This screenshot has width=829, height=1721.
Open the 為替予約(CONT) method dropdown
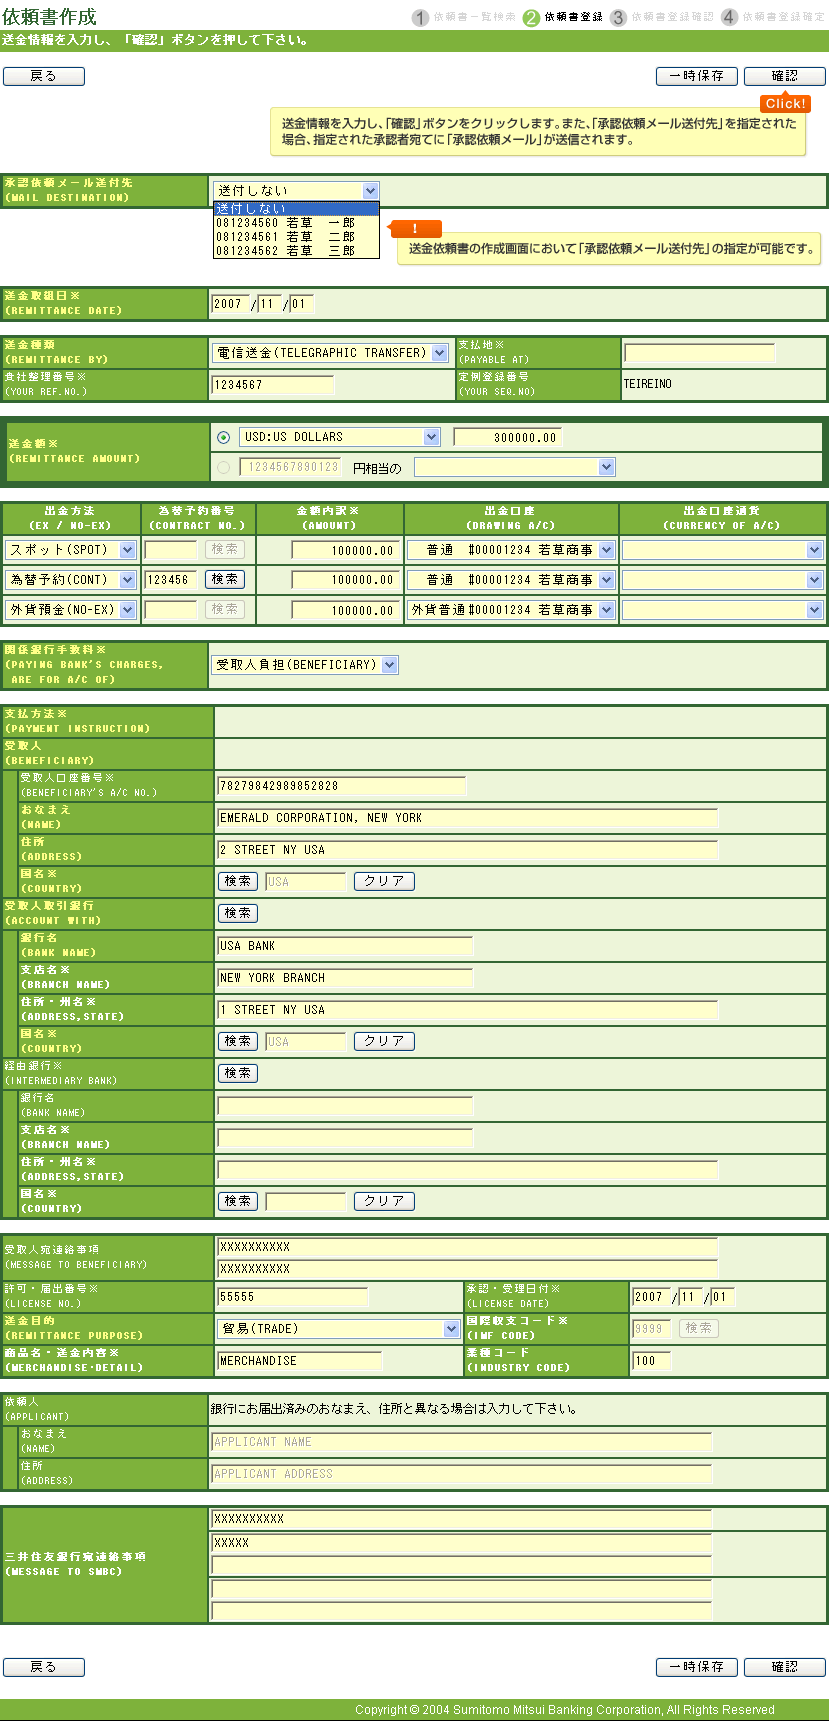click(71, 580)
